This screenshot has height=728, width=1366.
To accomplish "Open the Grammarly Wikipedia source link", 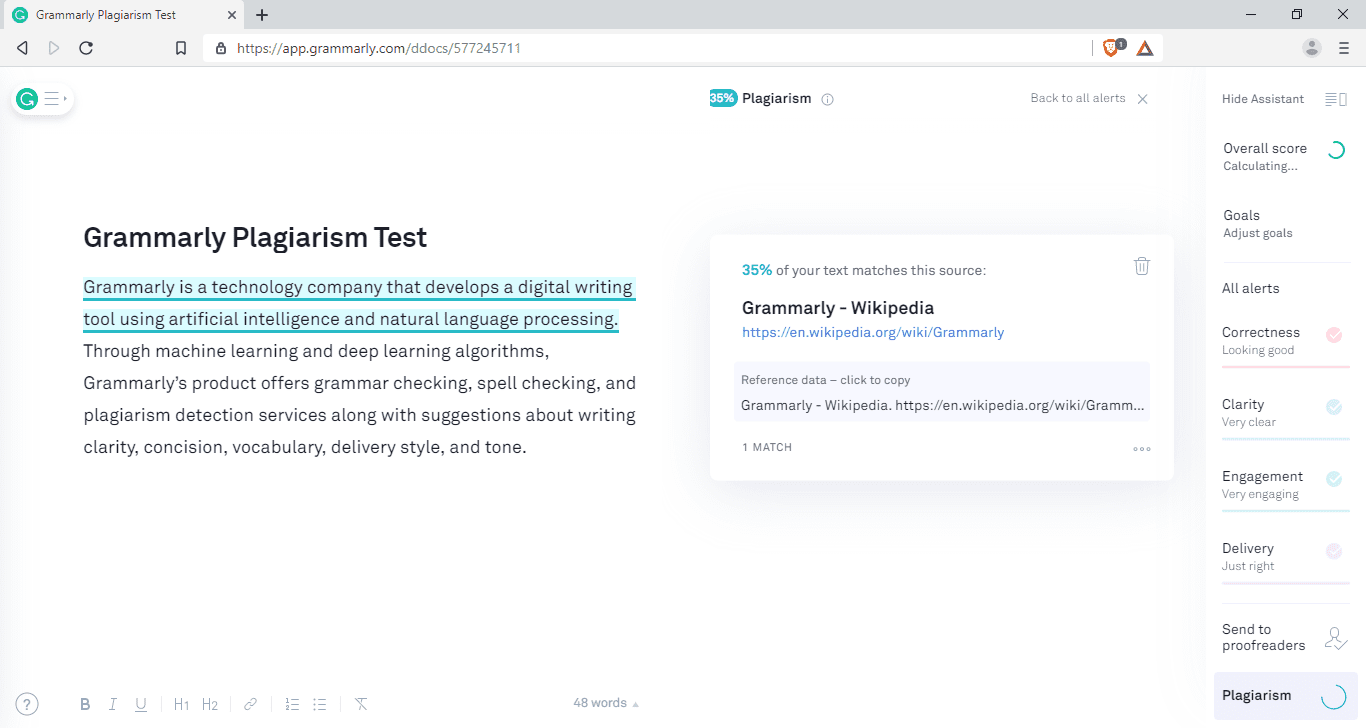I will pos(873,332).
